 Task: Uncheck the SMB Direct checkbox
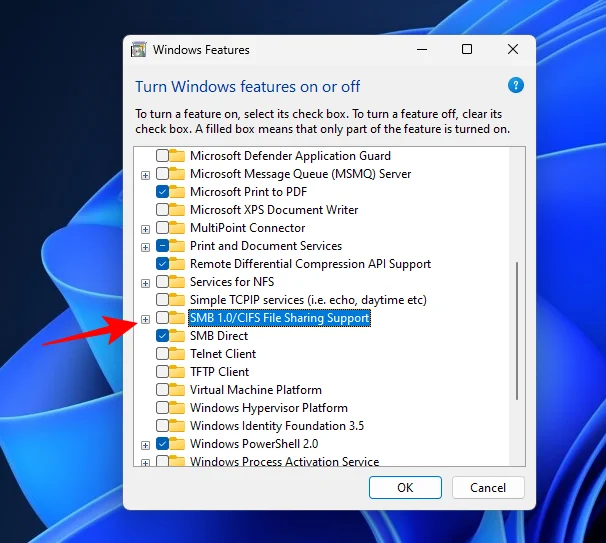pyautogui.click(x=162, y=335)
